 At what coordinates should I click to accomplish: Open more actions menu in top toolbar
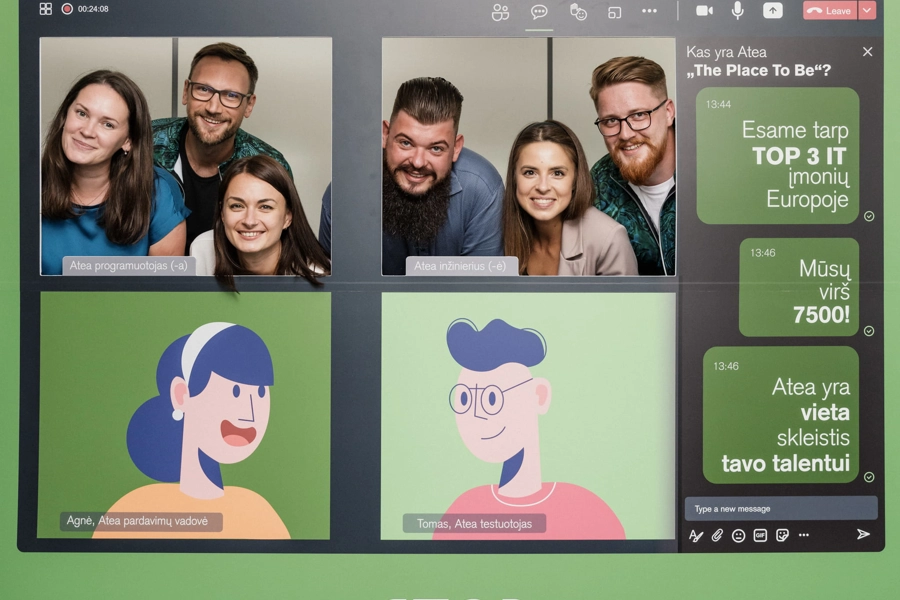[649, 11]
